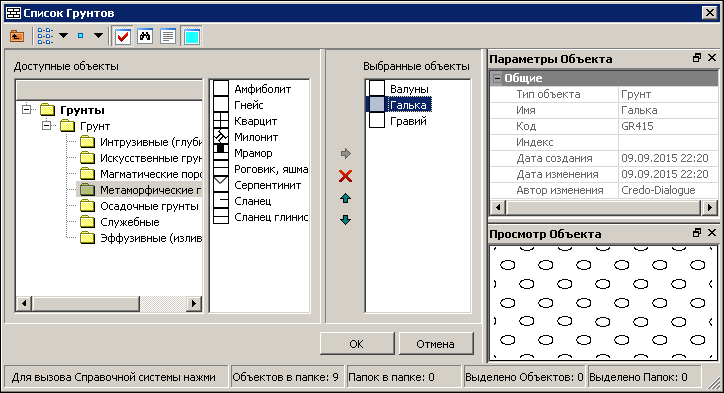This screenshot has width=724, height=393.
Task: Click the Код value GR415
Action: pyautogui.click(x=668, y=126)
